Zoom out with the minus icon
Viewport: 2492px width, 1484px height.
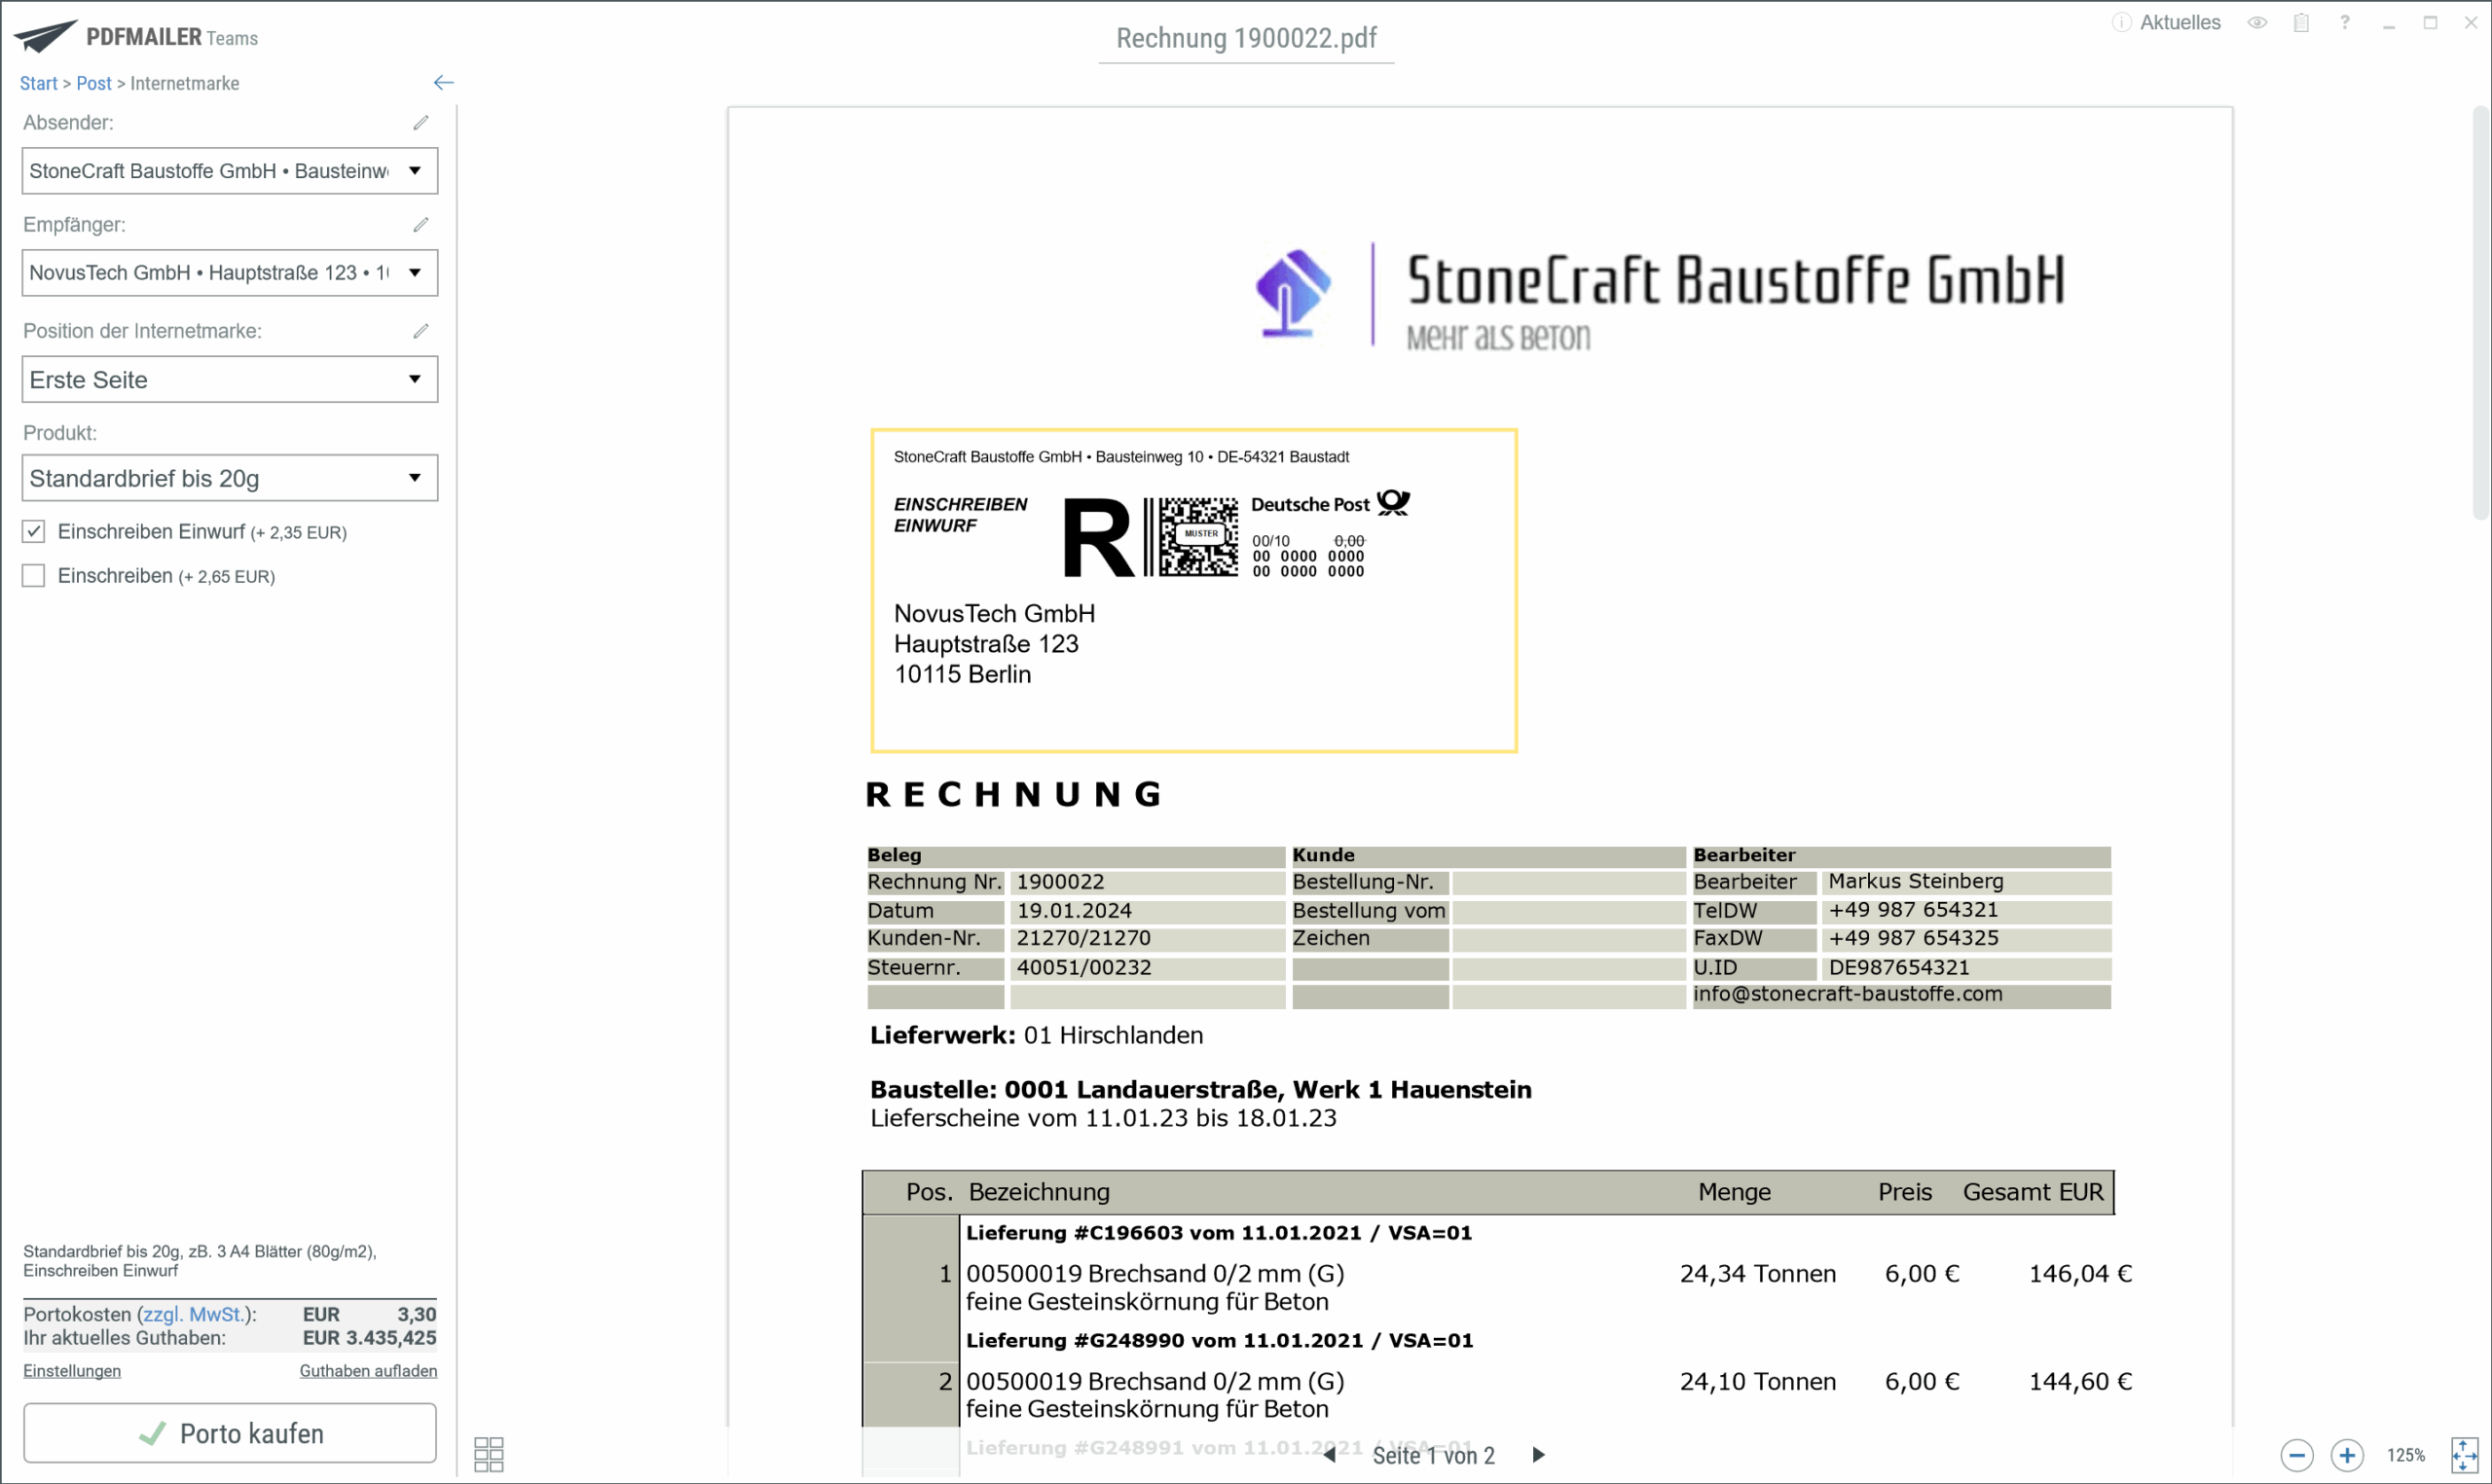[2297, 1455]
